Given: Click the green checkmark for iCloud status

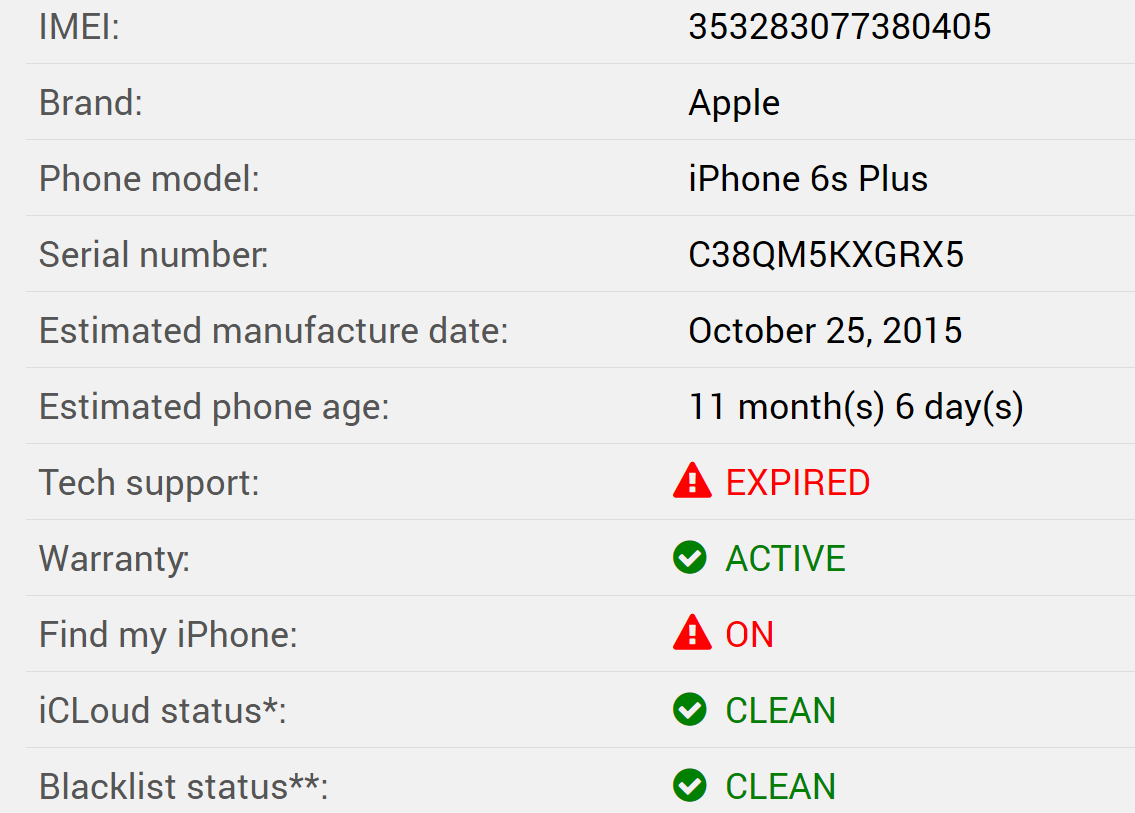Looking at the screenshot, I should point(690,710).
